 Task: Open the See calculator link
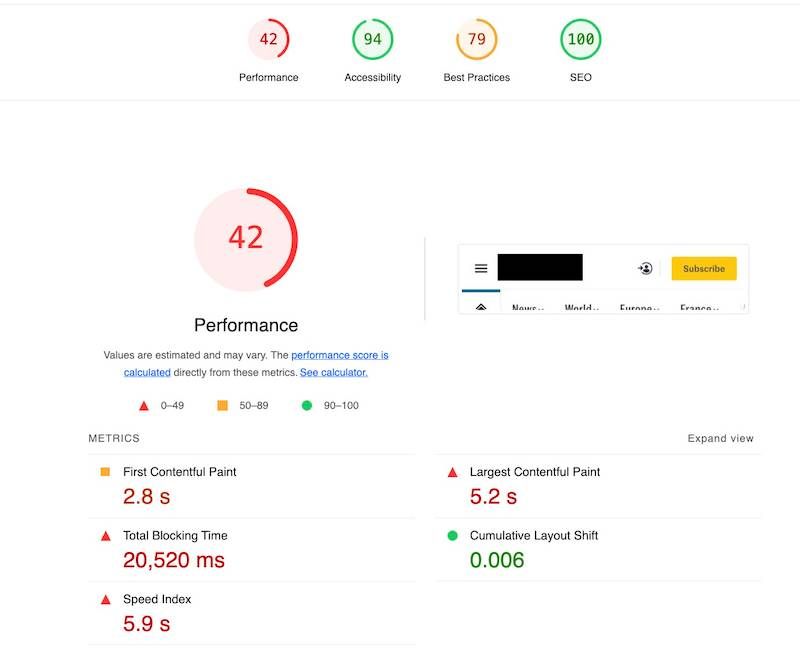(x=334, y=372)
